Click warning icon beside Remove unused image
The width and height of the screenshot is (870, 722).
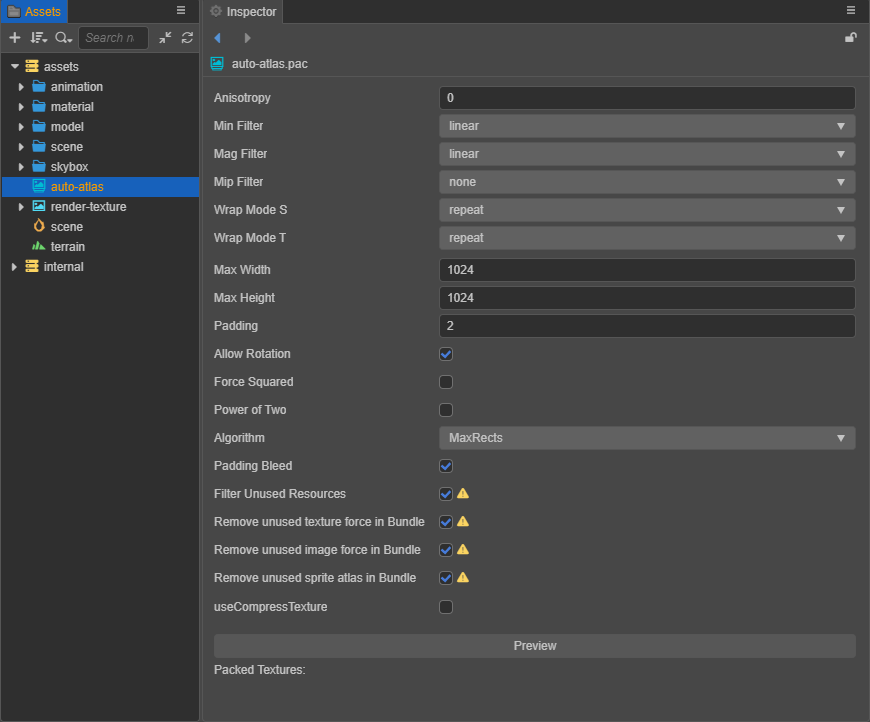(x=463, y=549)
